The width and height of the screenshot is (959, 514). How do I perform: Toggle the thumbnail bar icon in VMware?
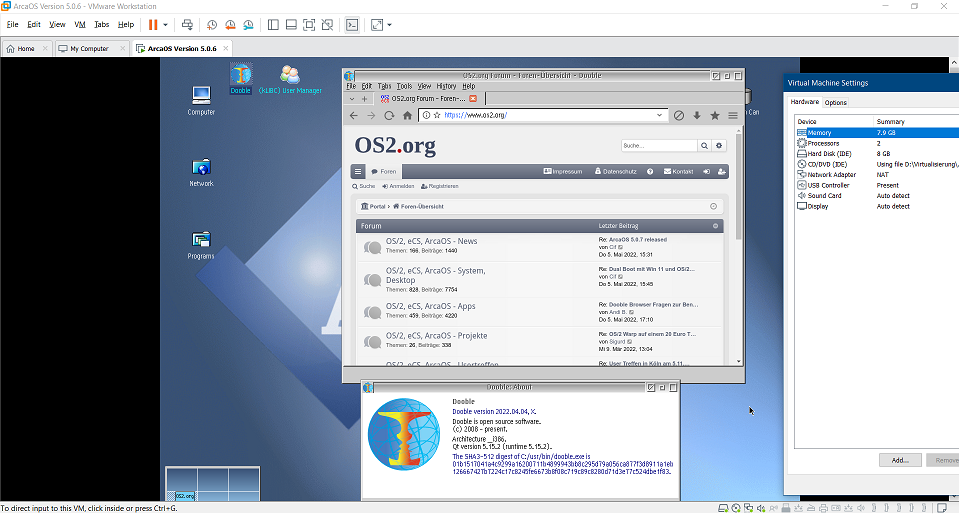tap(291, 24)
